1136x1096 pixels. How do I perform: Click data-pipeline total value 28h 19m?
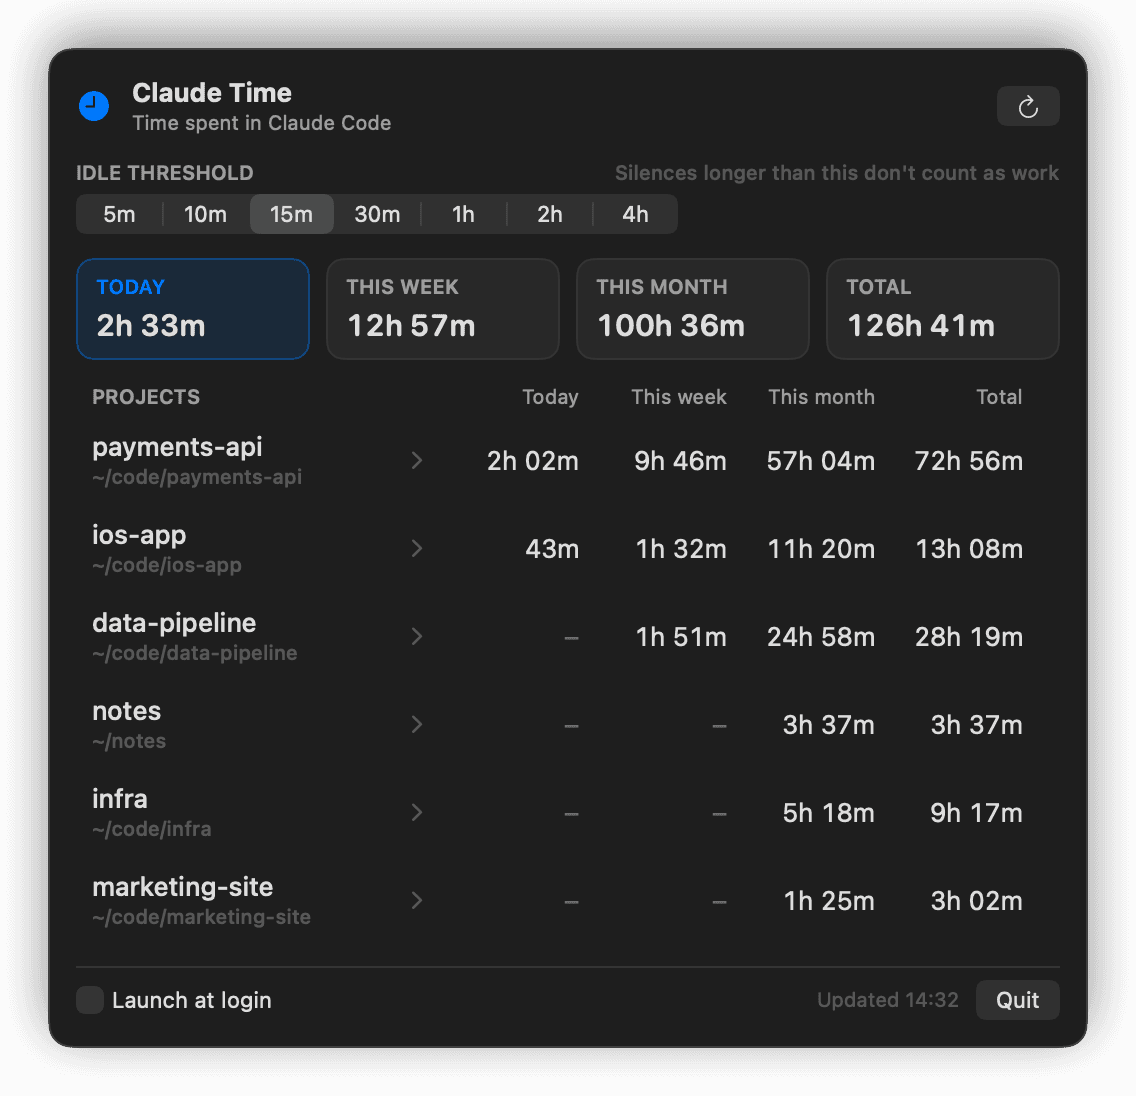[x=969, y=637]
